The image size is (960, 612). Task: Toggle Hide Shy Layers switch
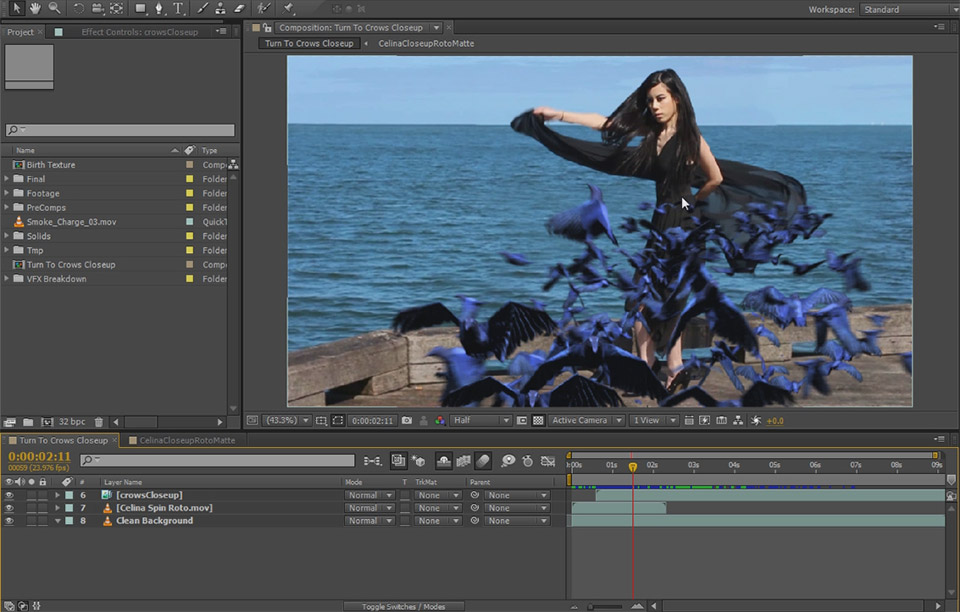click(444, 461)
